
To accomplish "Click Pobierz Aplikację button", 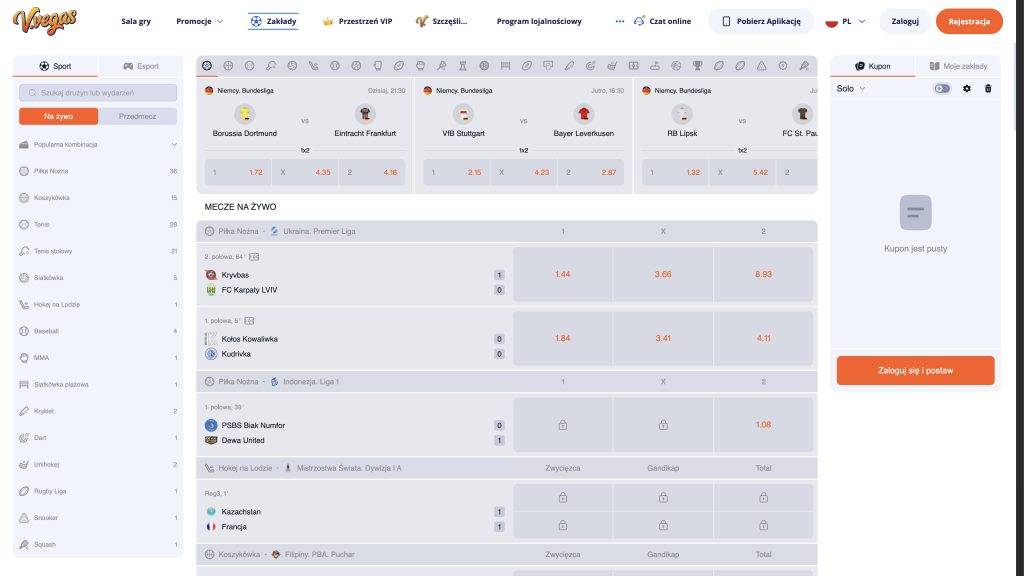I will pos(761,22).
